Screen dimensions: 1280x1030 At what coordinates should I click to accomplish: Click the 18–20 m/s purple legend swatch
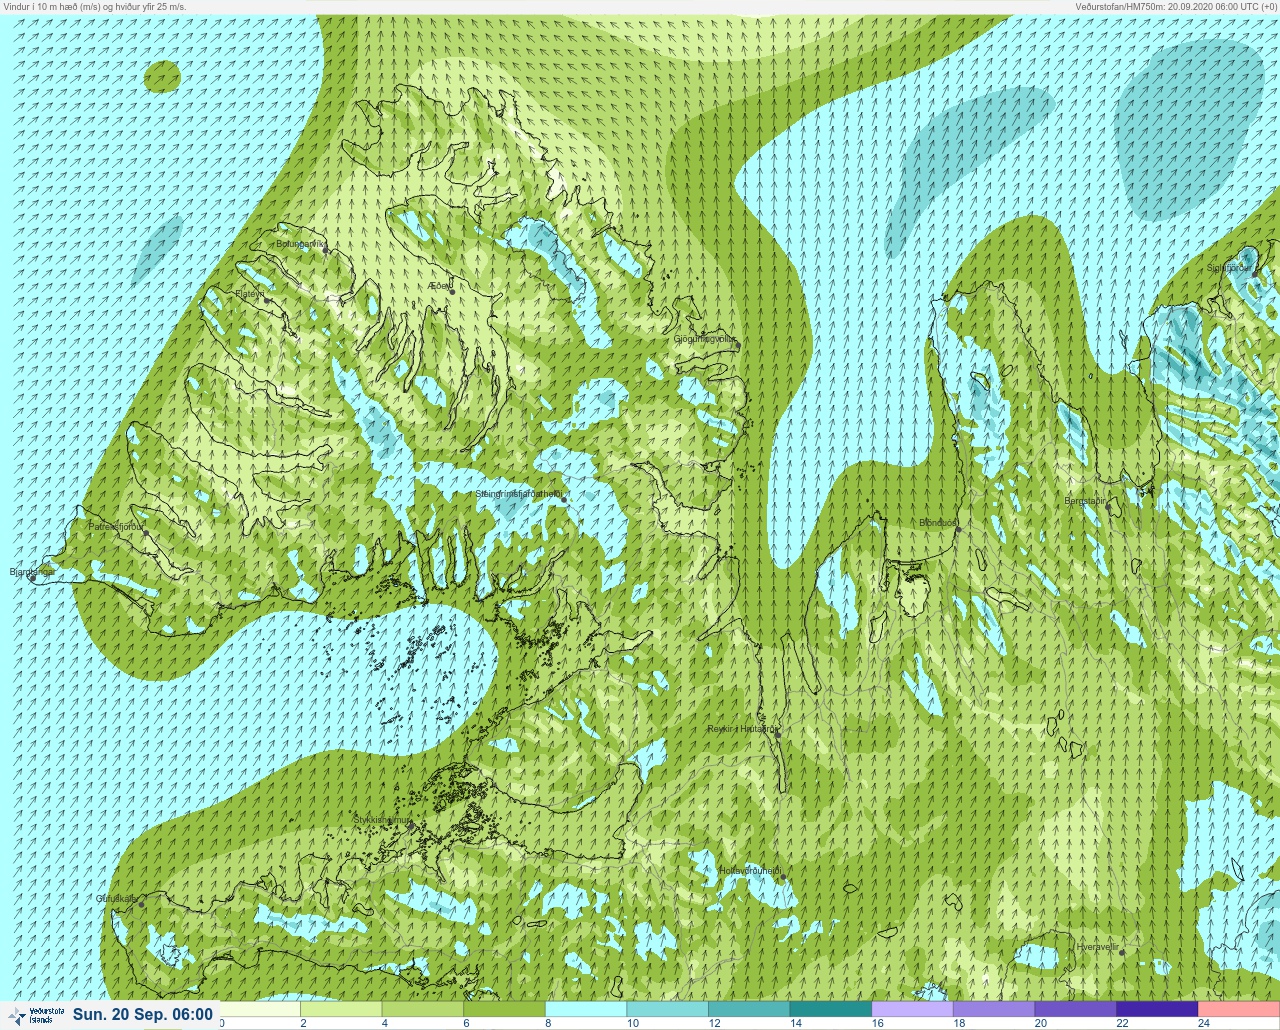tap(994, 1009)
